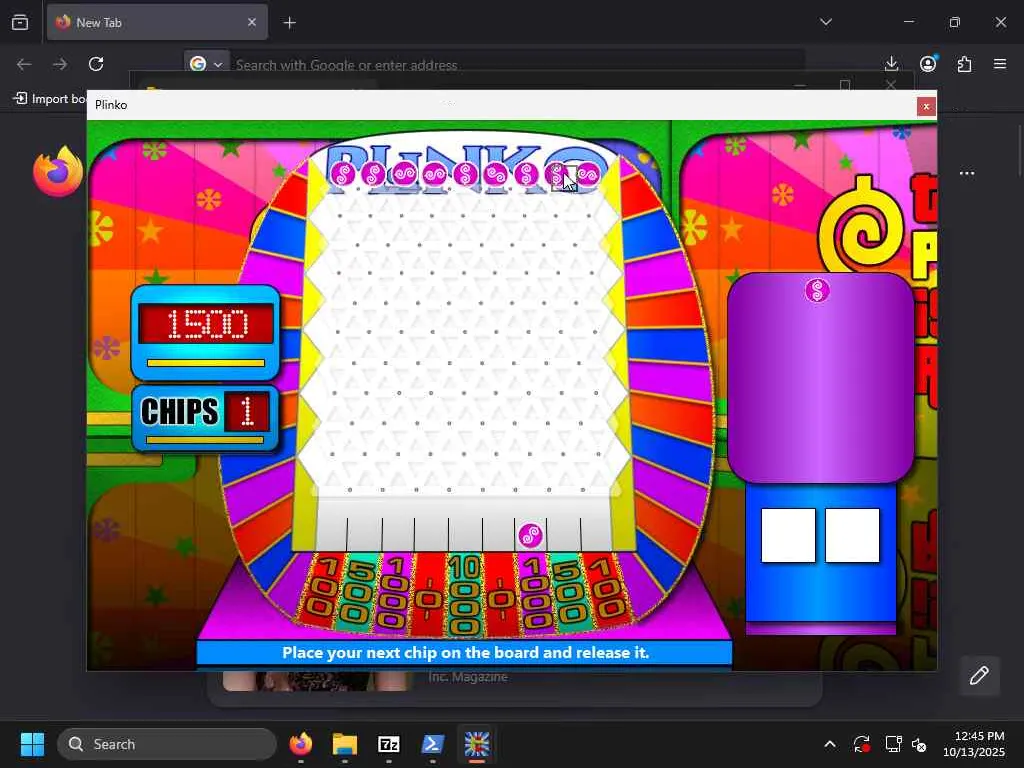
Task: Click the 'Place your next chip' message bar
Action: [464, 652]
